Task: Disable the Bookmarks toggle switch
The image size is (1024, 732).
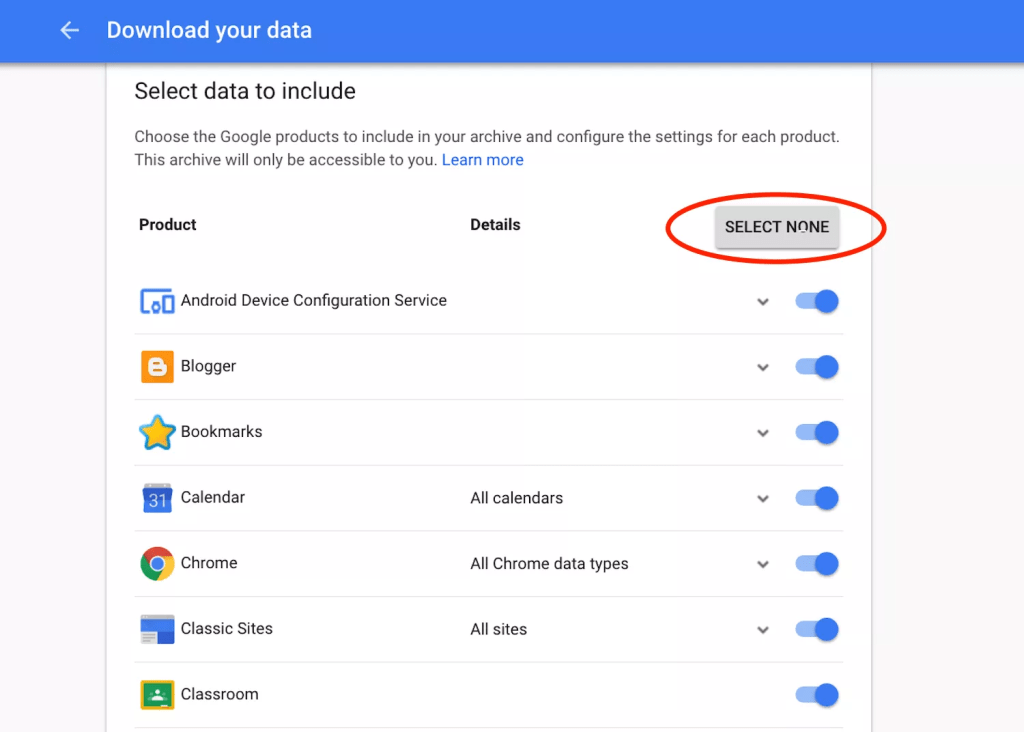Action: click(x=817, y=433)
